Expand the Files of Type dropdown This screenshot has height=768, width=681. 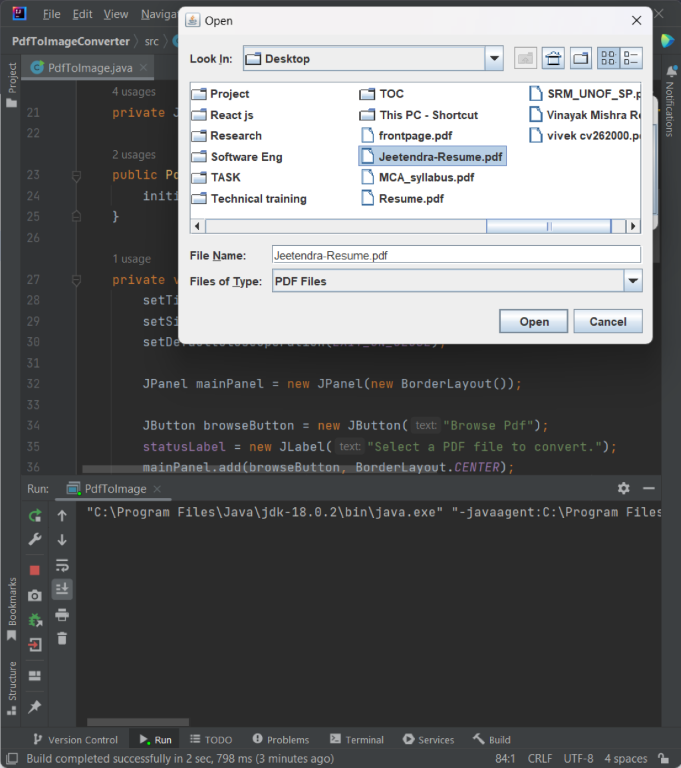pyautogui.click(x=633, y=281)
